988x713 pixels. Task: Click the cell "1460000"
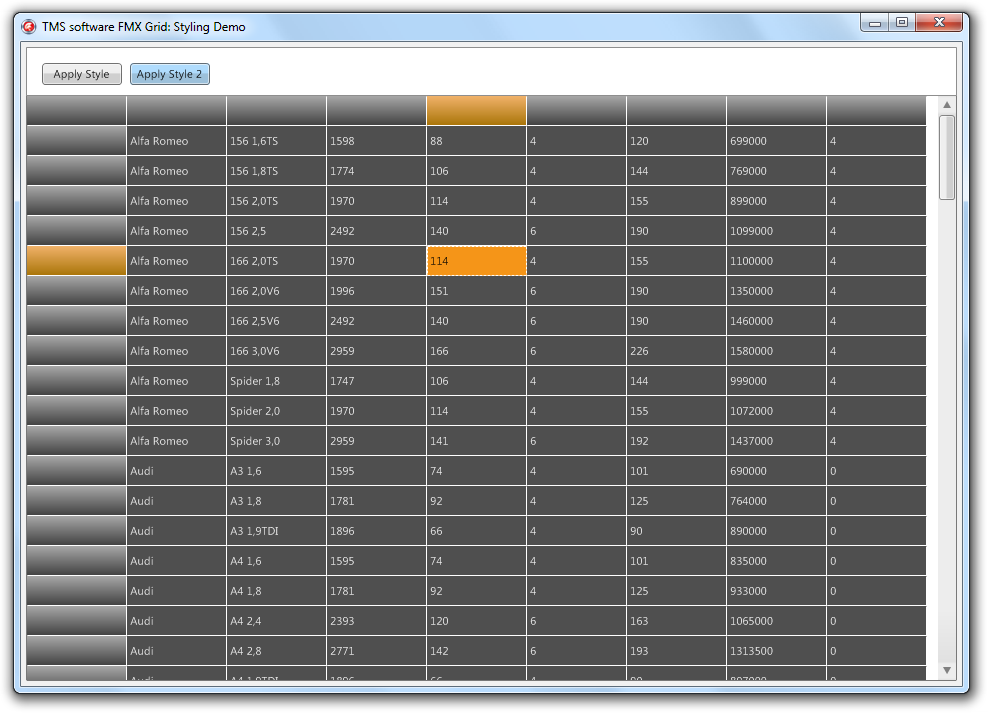(776, 321)
